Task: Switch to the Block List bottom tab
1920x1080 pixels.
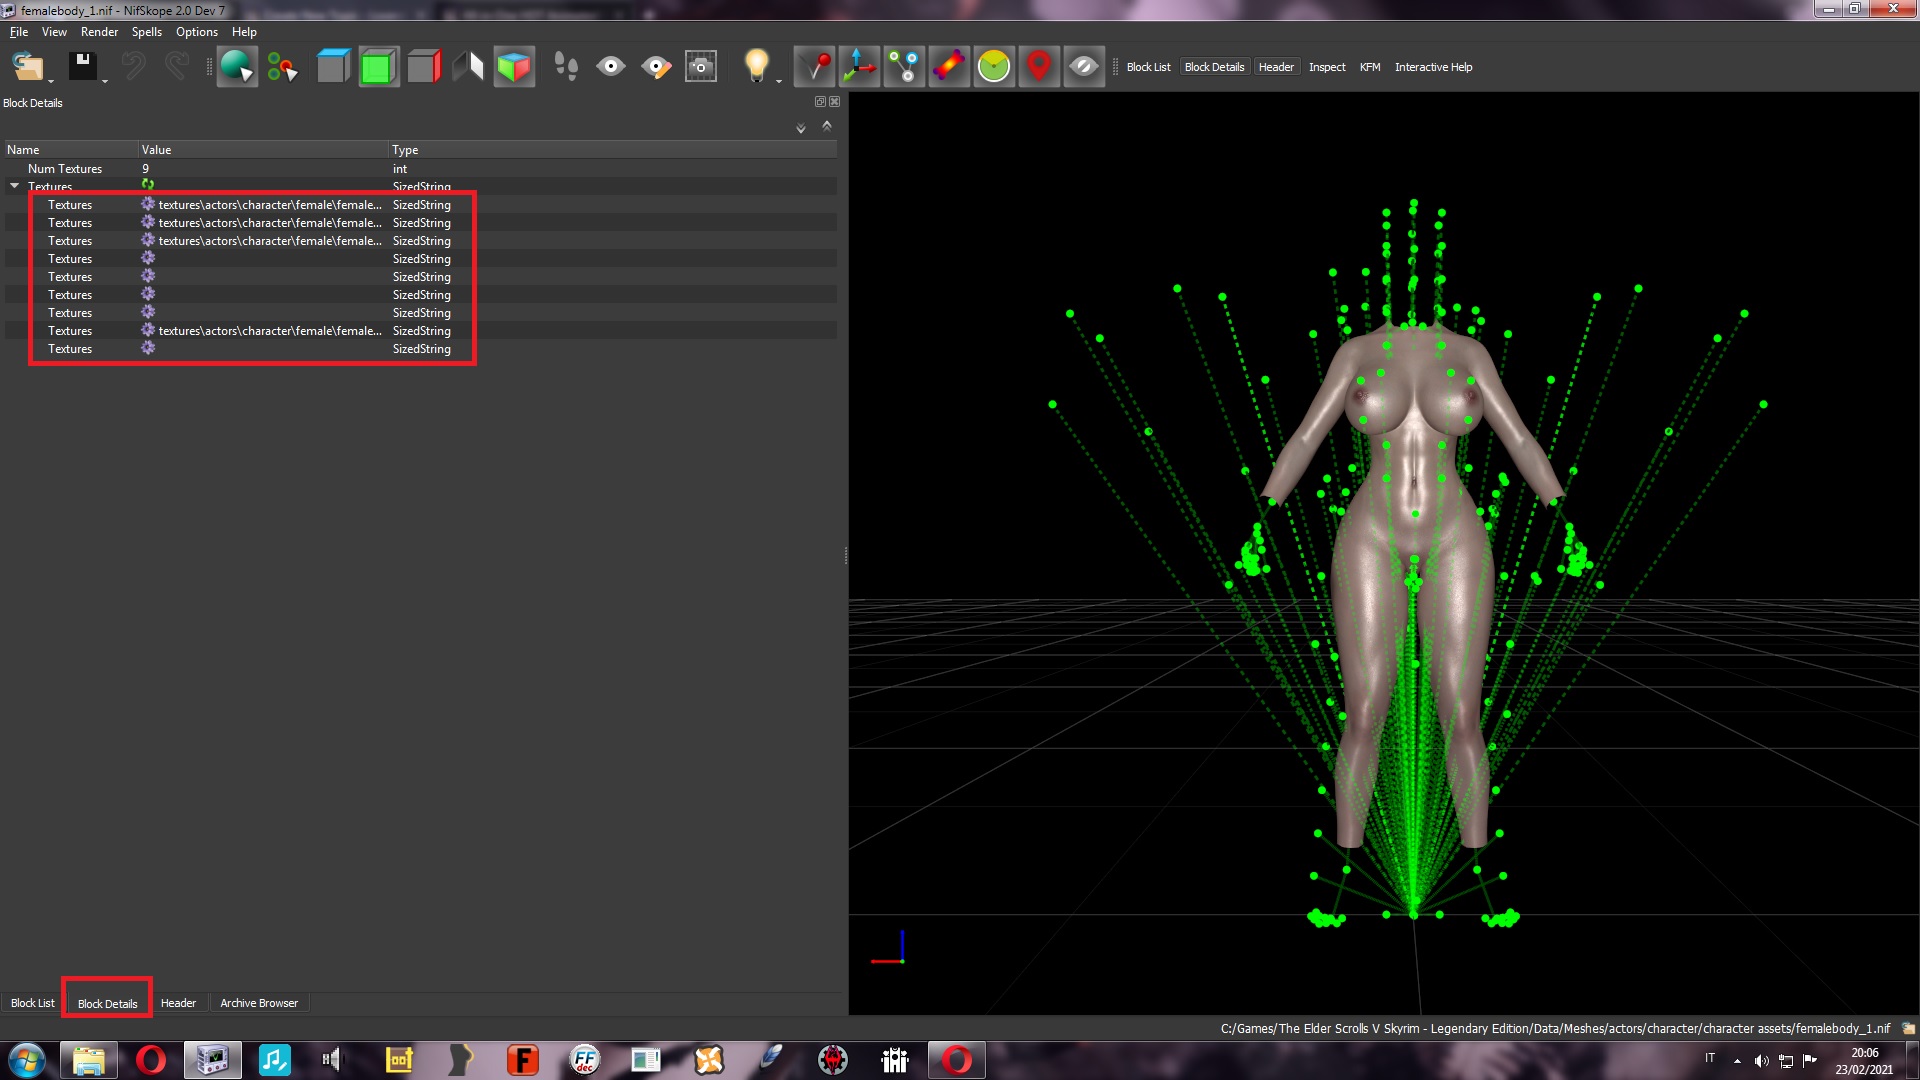Action: [x=33, y=1003]
